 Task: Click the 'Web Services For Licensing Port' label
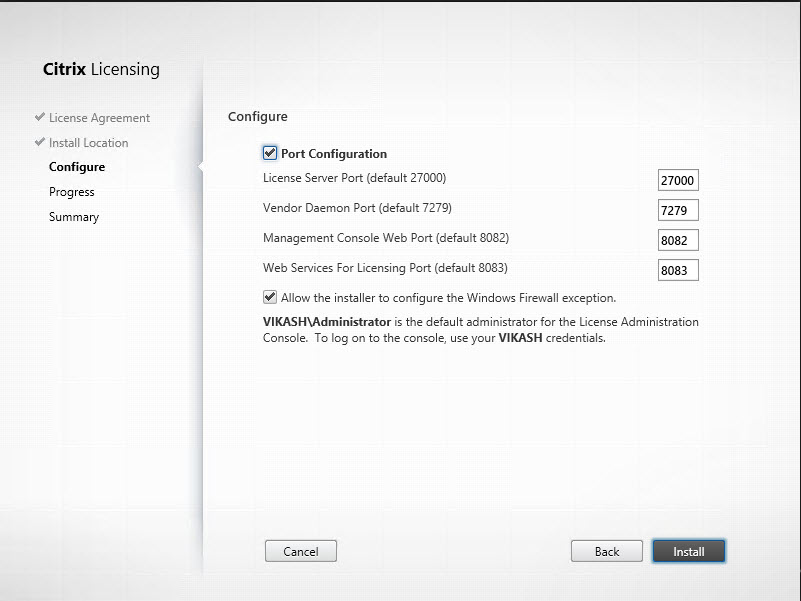click(385, 268)
